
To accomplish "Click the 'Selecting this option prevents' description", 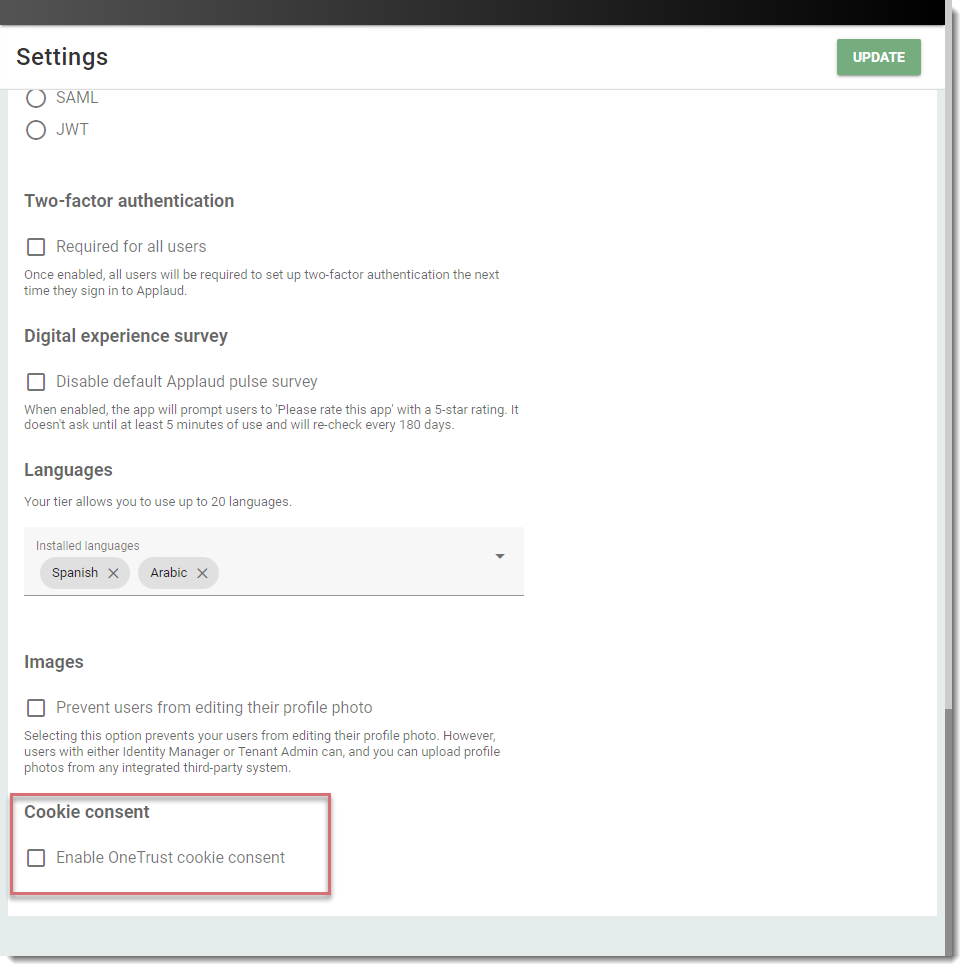I will 262,752.
